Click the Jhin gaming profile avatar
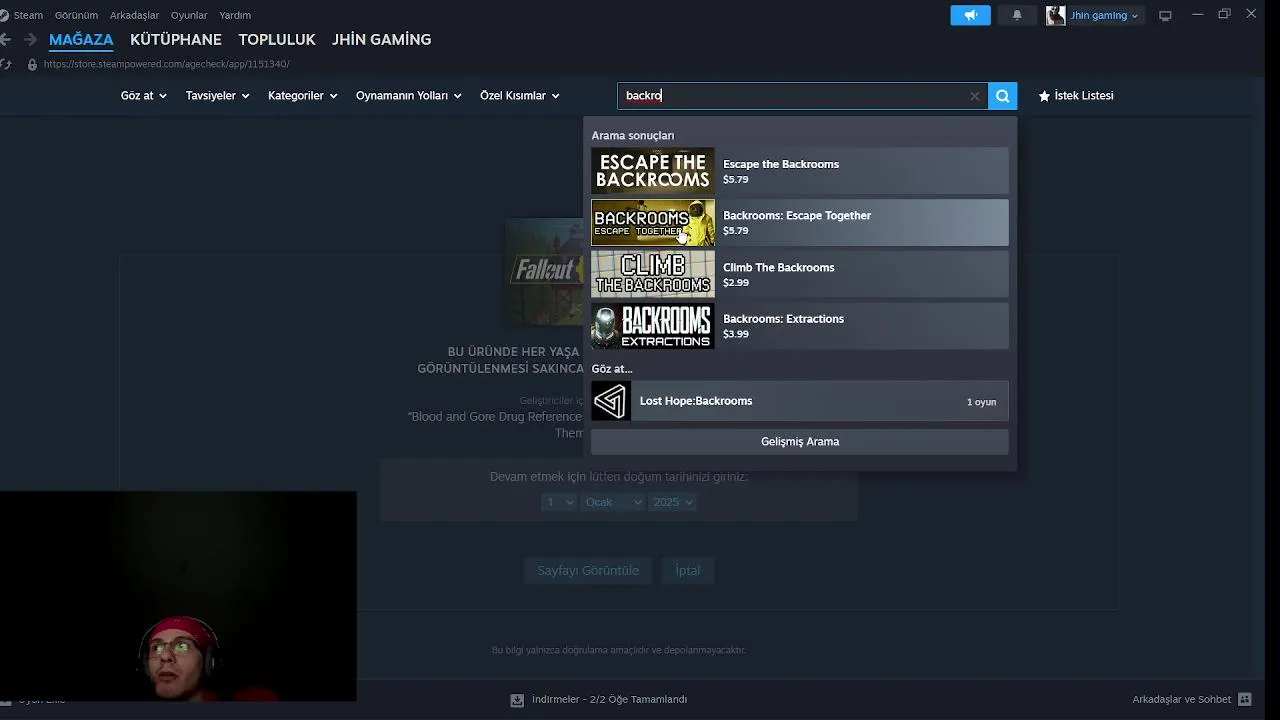 [1055, 15]
